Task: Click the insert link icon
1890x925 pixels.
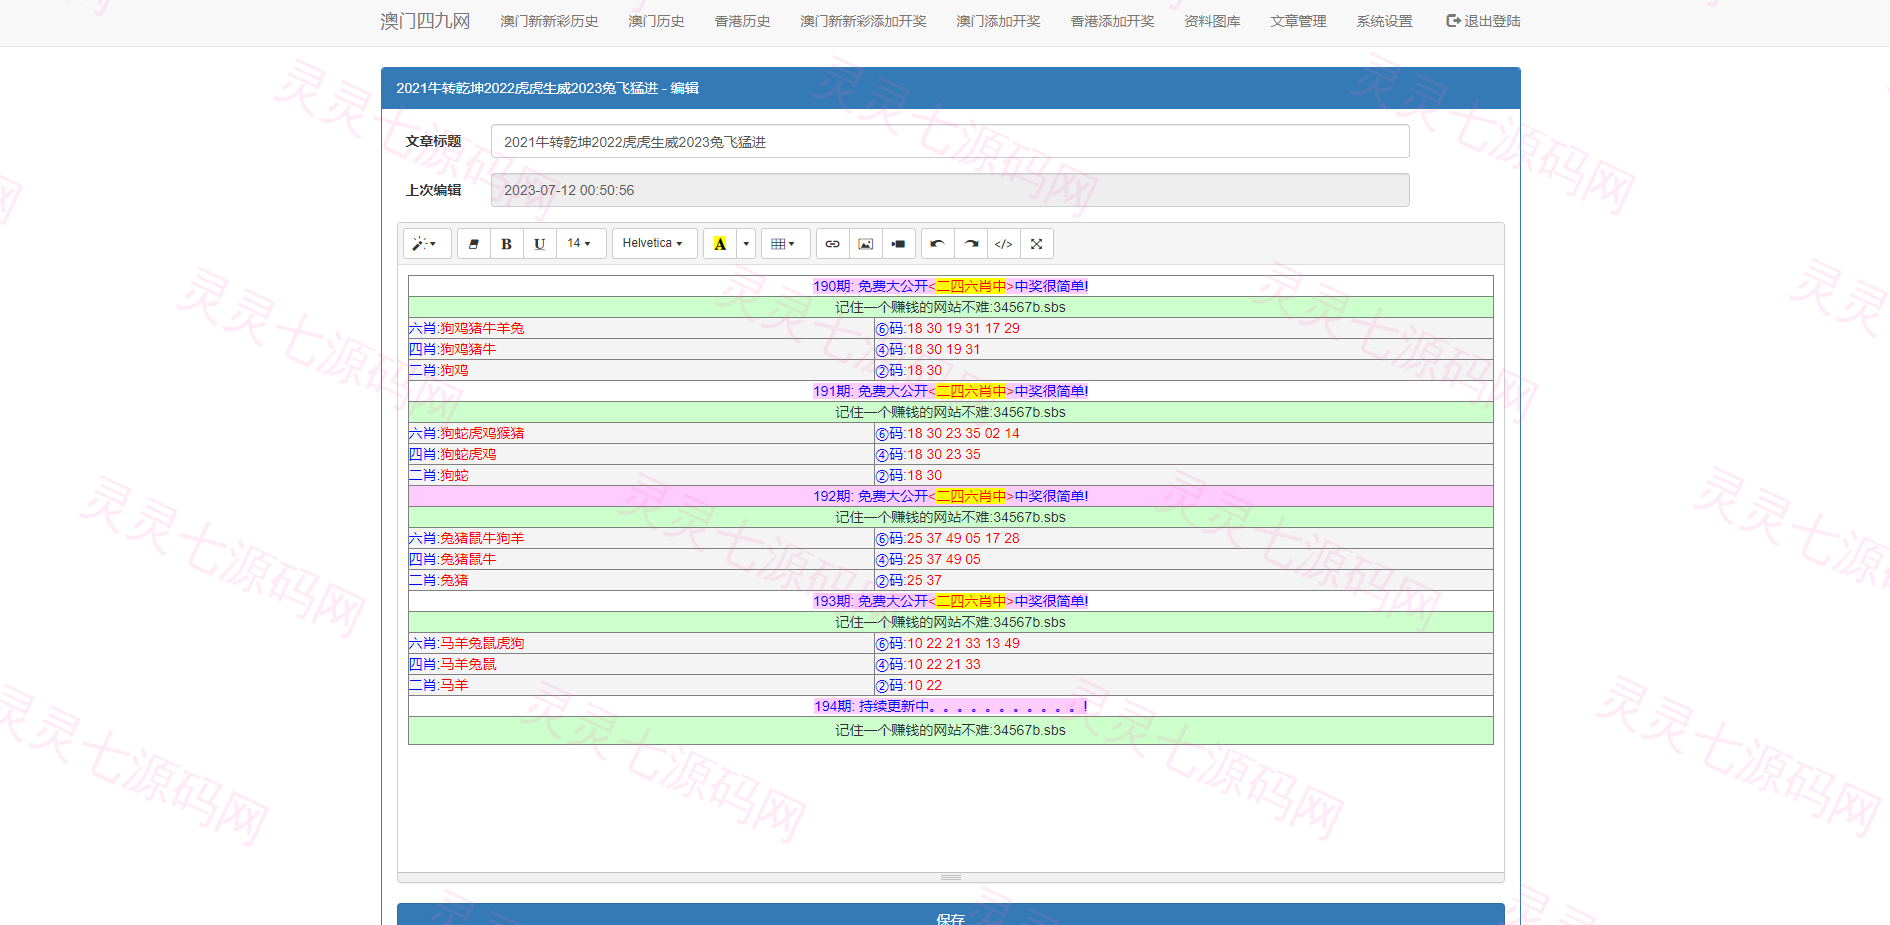Action: 833,244
